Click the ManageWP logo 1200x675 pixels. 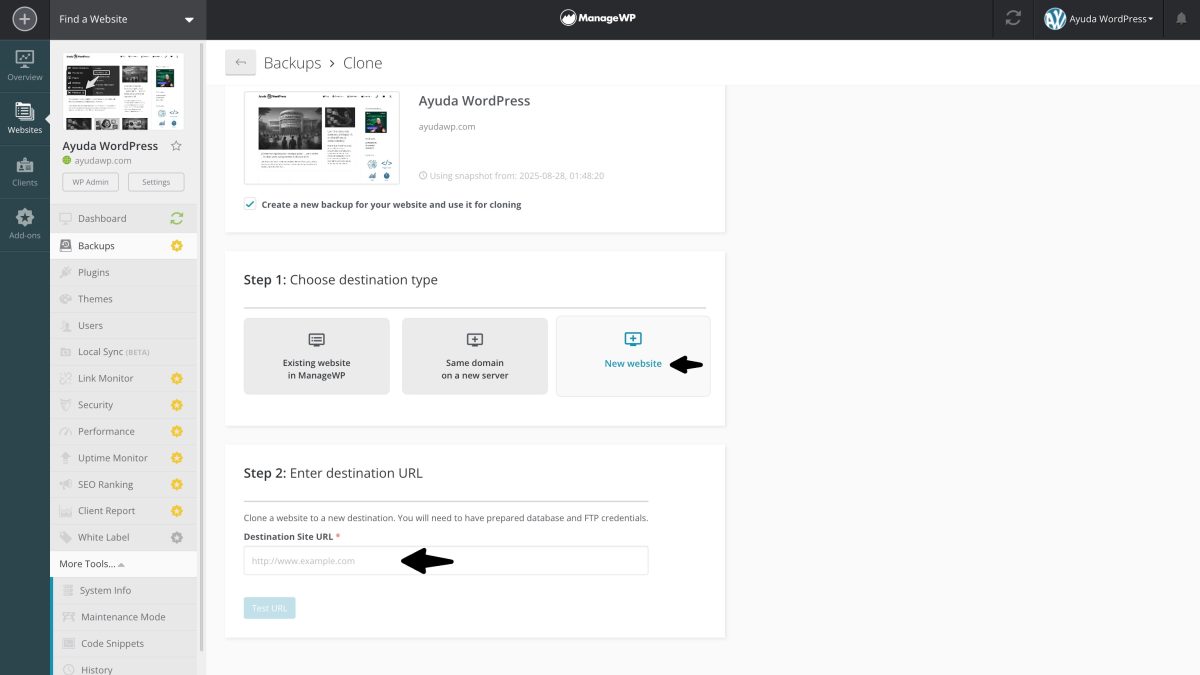tap(597, 16)
